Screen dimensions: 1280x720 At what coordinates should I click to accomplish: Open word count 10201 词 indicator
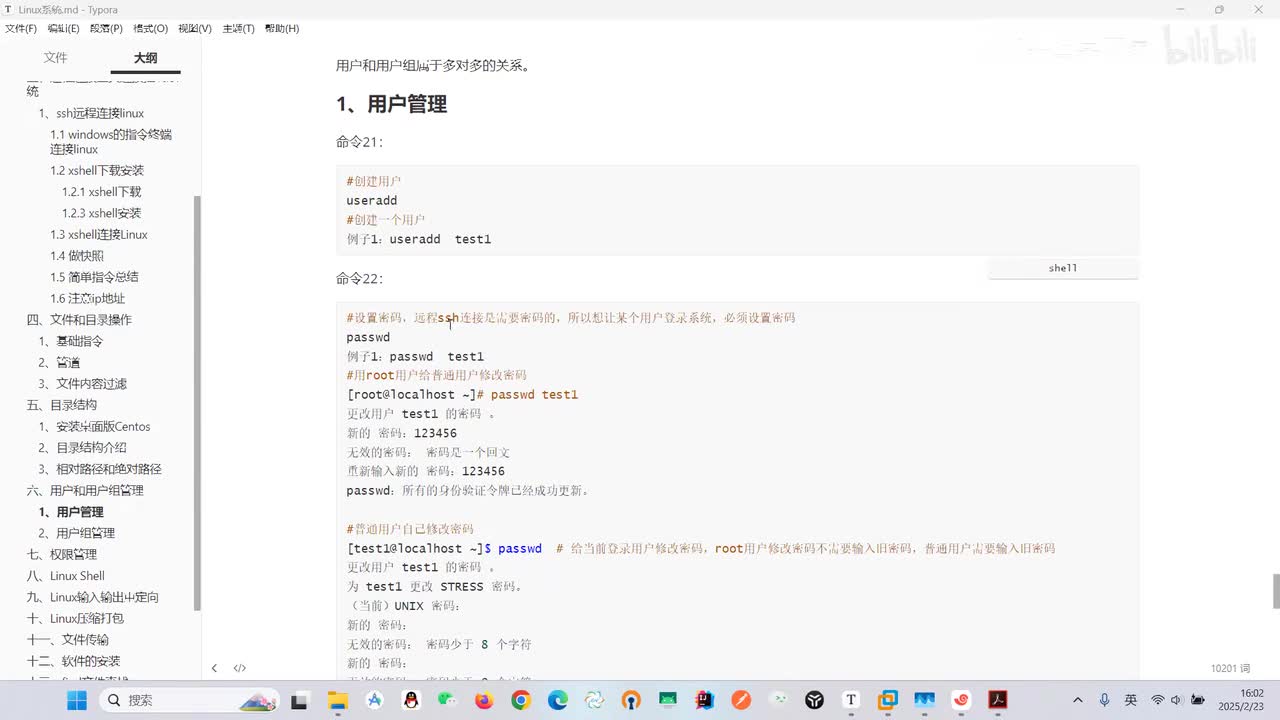pyautogui.click(x=1230, y=668)
